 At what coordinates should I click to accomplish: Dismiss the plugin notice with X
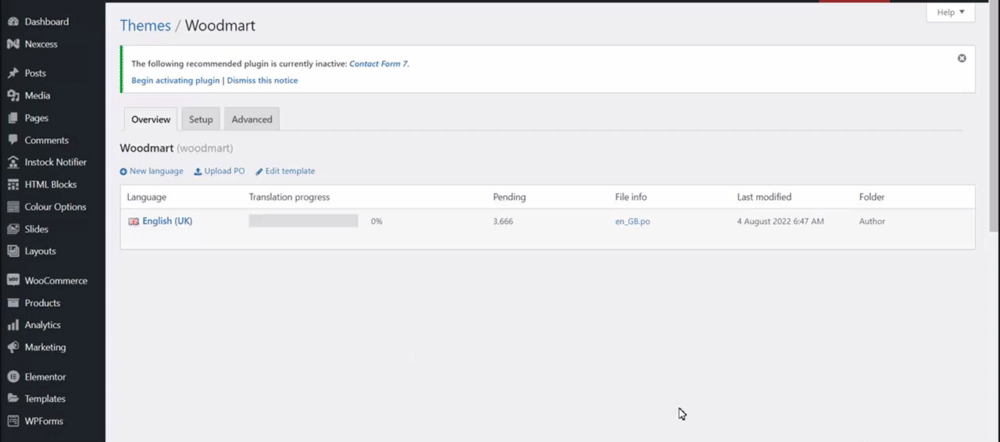click(962, 58)
